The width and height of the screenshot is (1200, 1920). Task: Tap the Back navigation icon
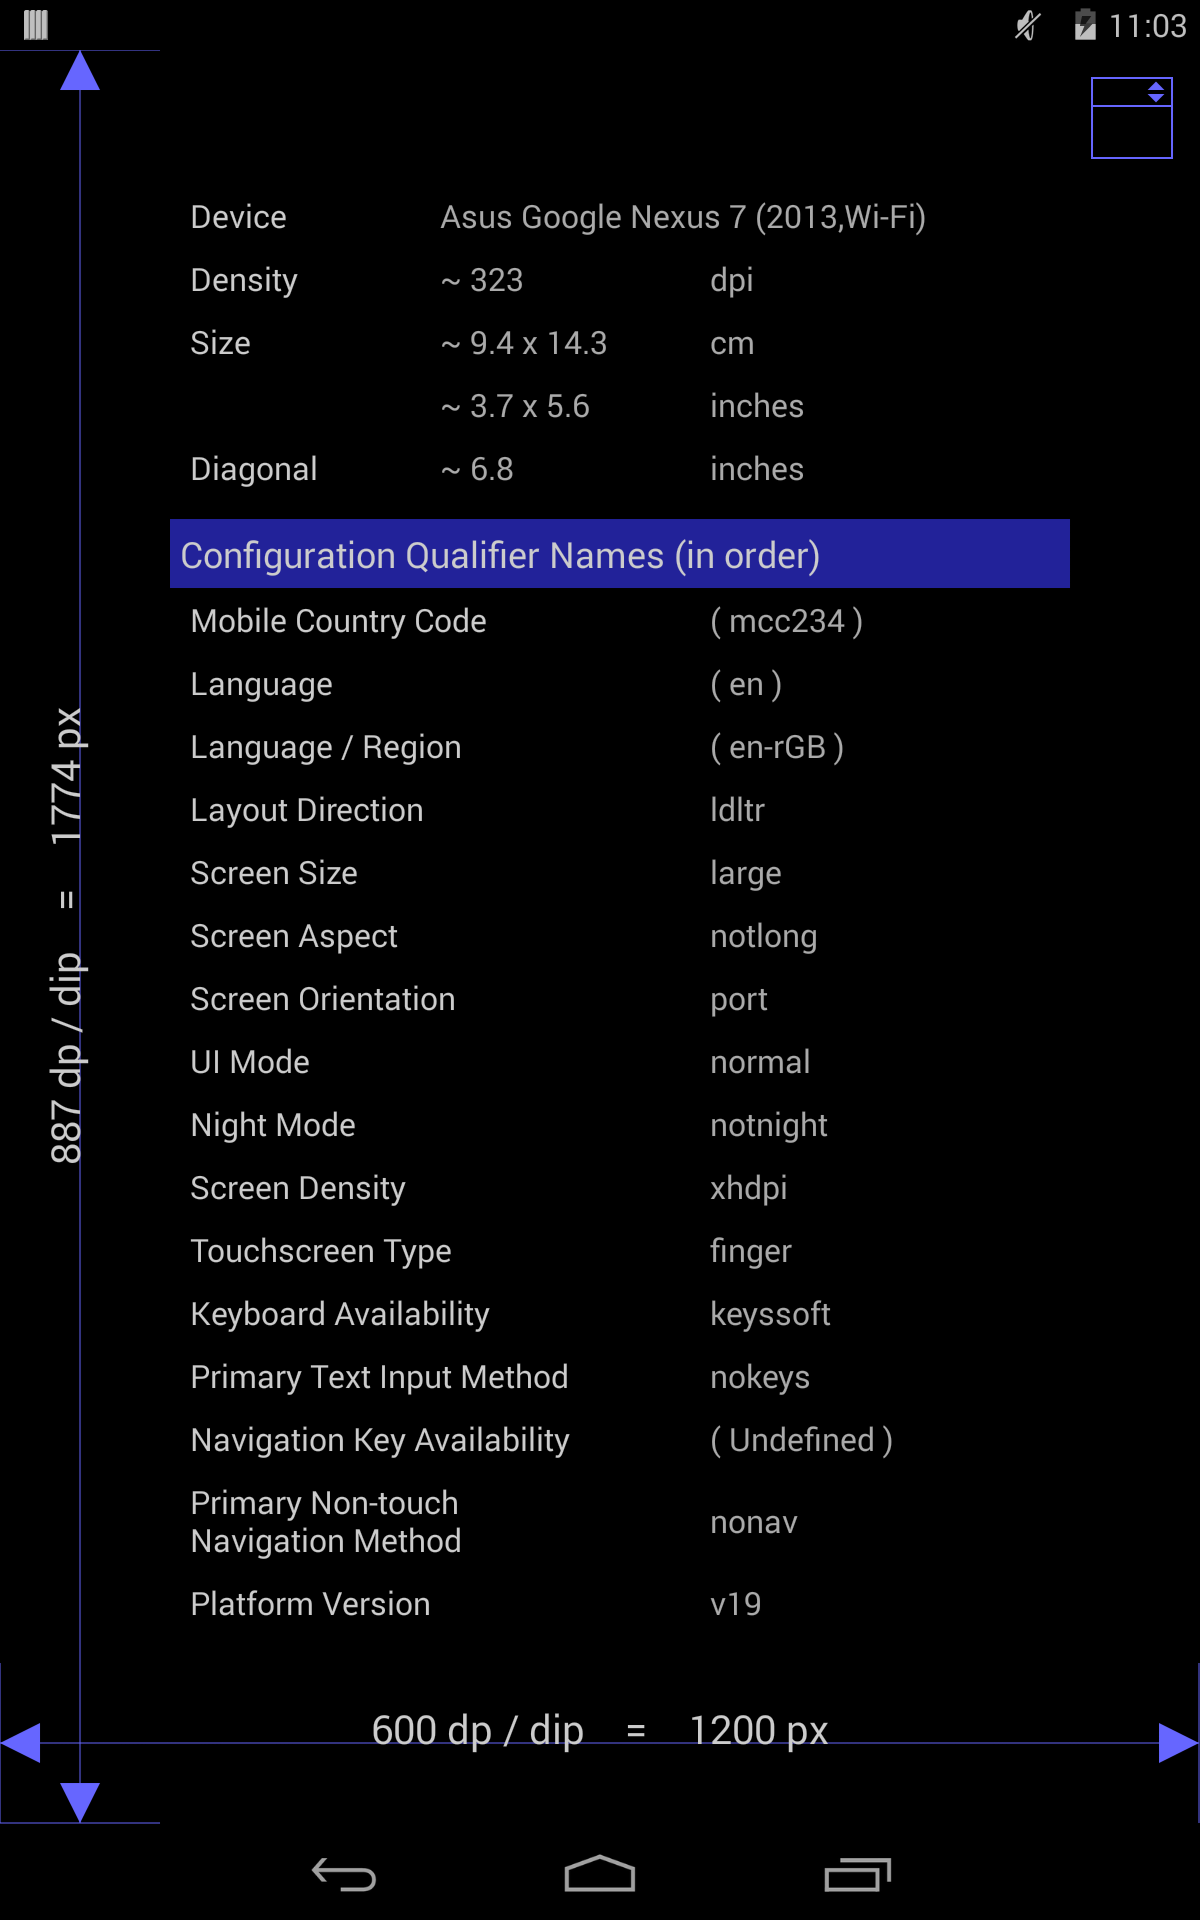click(x=344, y=1875)
